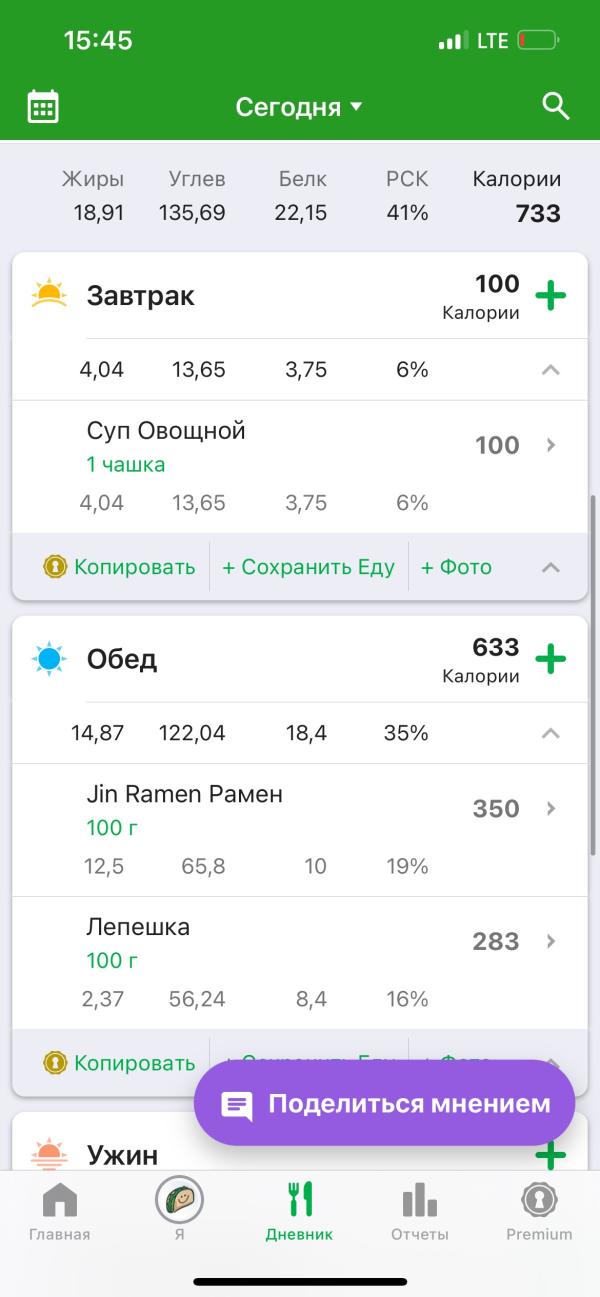Add food to Ужин with plus icon
The height and width of the screenshot is (1297, 600).
click(x=550, y=1156)
